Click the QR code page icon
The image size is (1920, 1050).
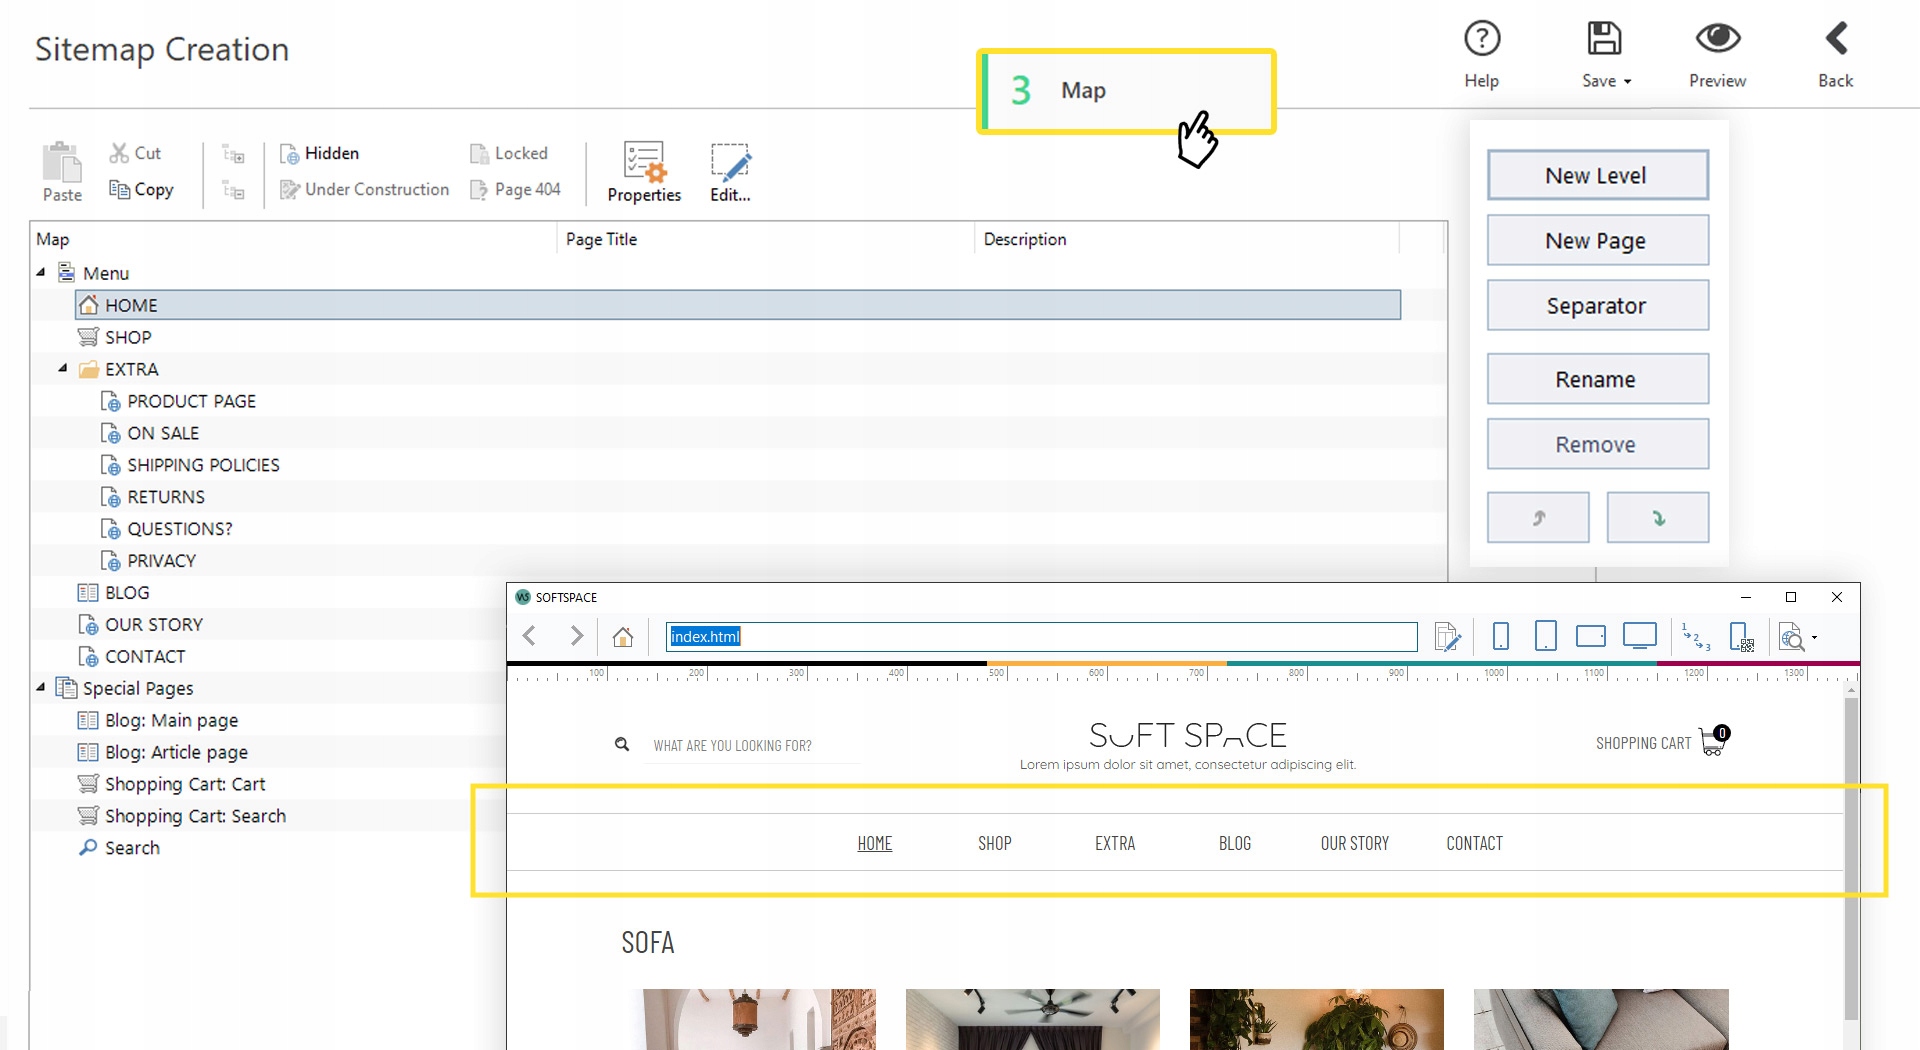[x=1741, y=637]
